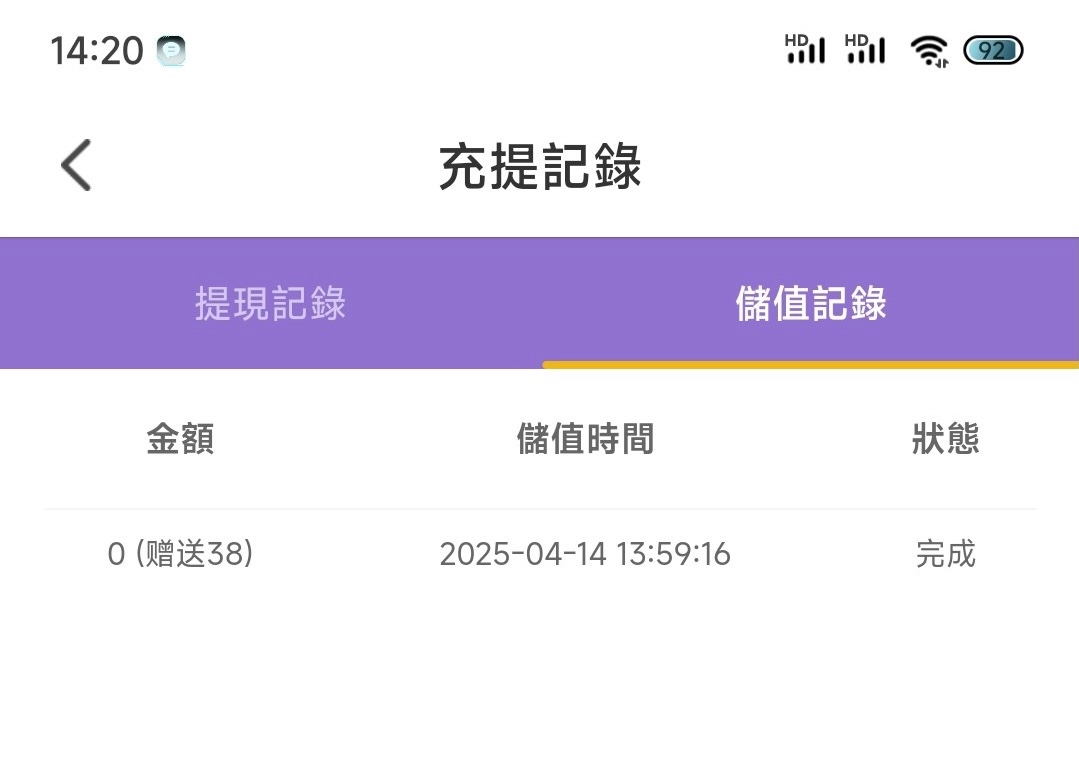Click the 金額 column header
1079x768 pixels.
(x=180, y=439)
